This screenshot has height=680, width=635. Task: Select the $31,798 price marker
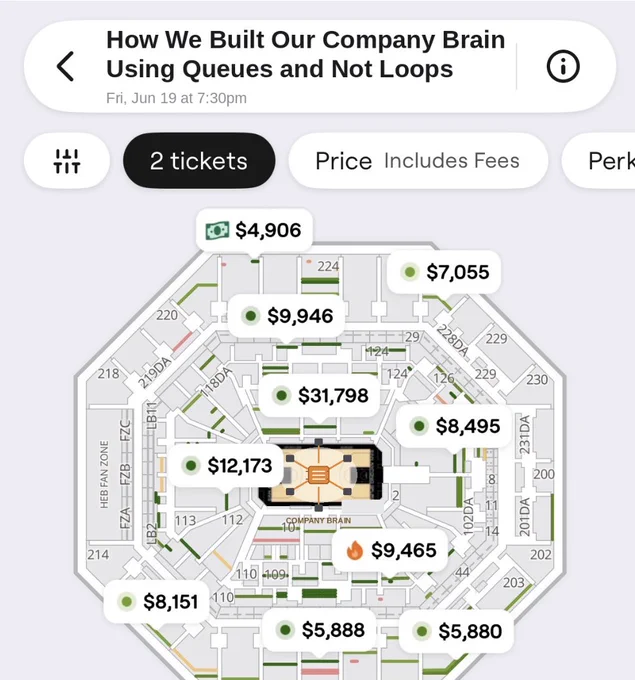pos(319,395)
